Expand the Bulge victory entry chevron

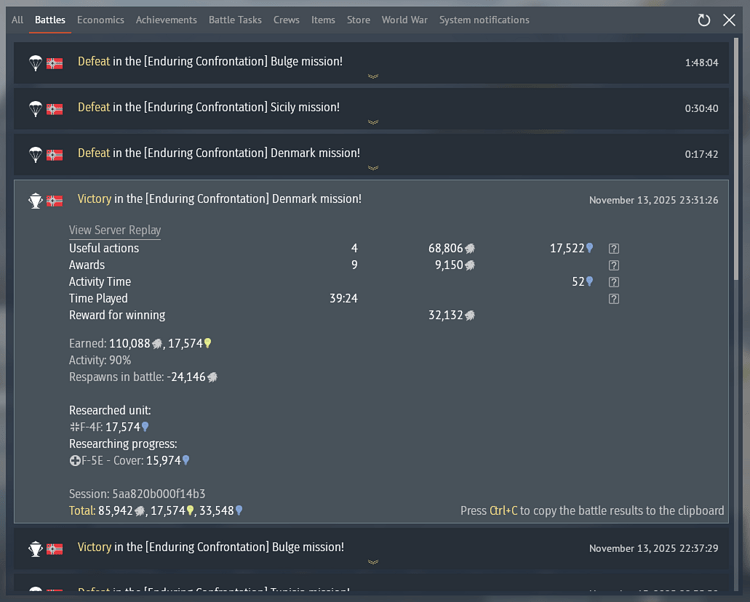coord(373,563)
